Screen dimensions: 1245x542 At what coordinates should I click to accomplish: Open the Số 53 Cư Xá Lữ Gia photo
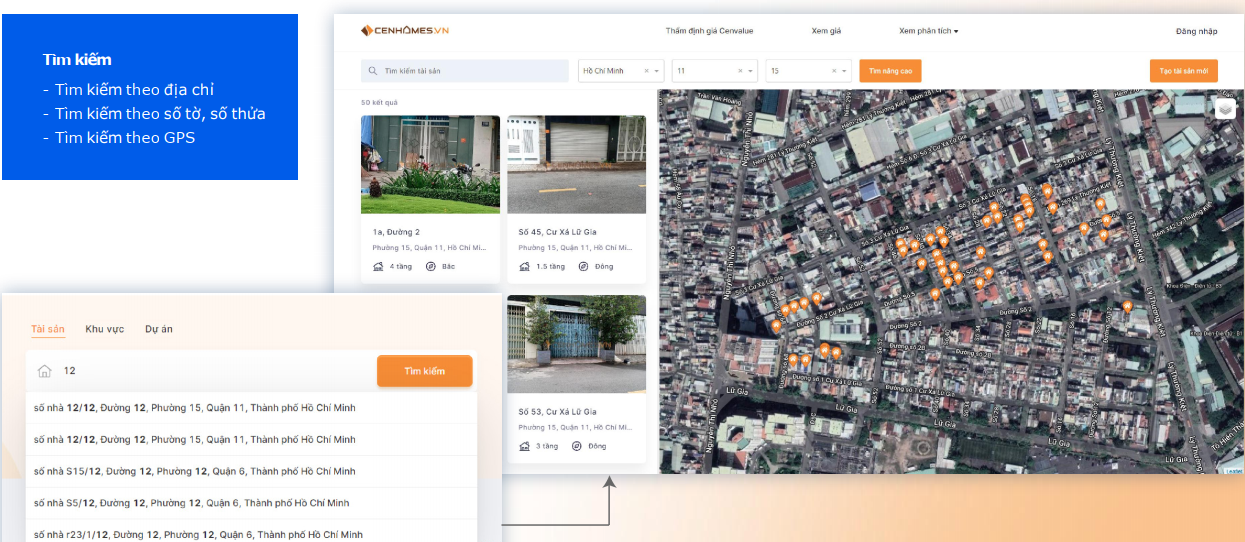pyautogui.click(x=576, y=344)
